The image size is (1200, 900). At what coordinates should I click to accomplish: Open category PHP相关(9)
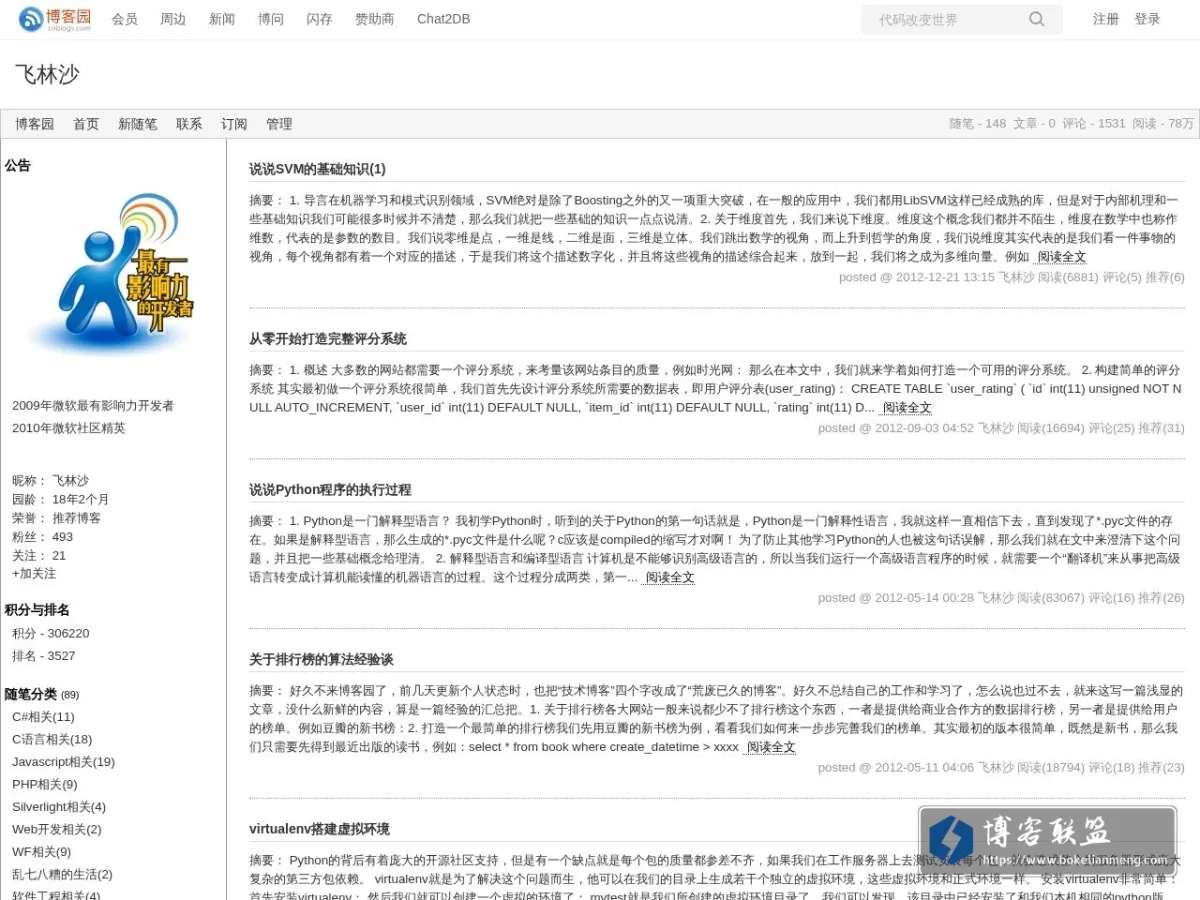click(x=44, y=784)
